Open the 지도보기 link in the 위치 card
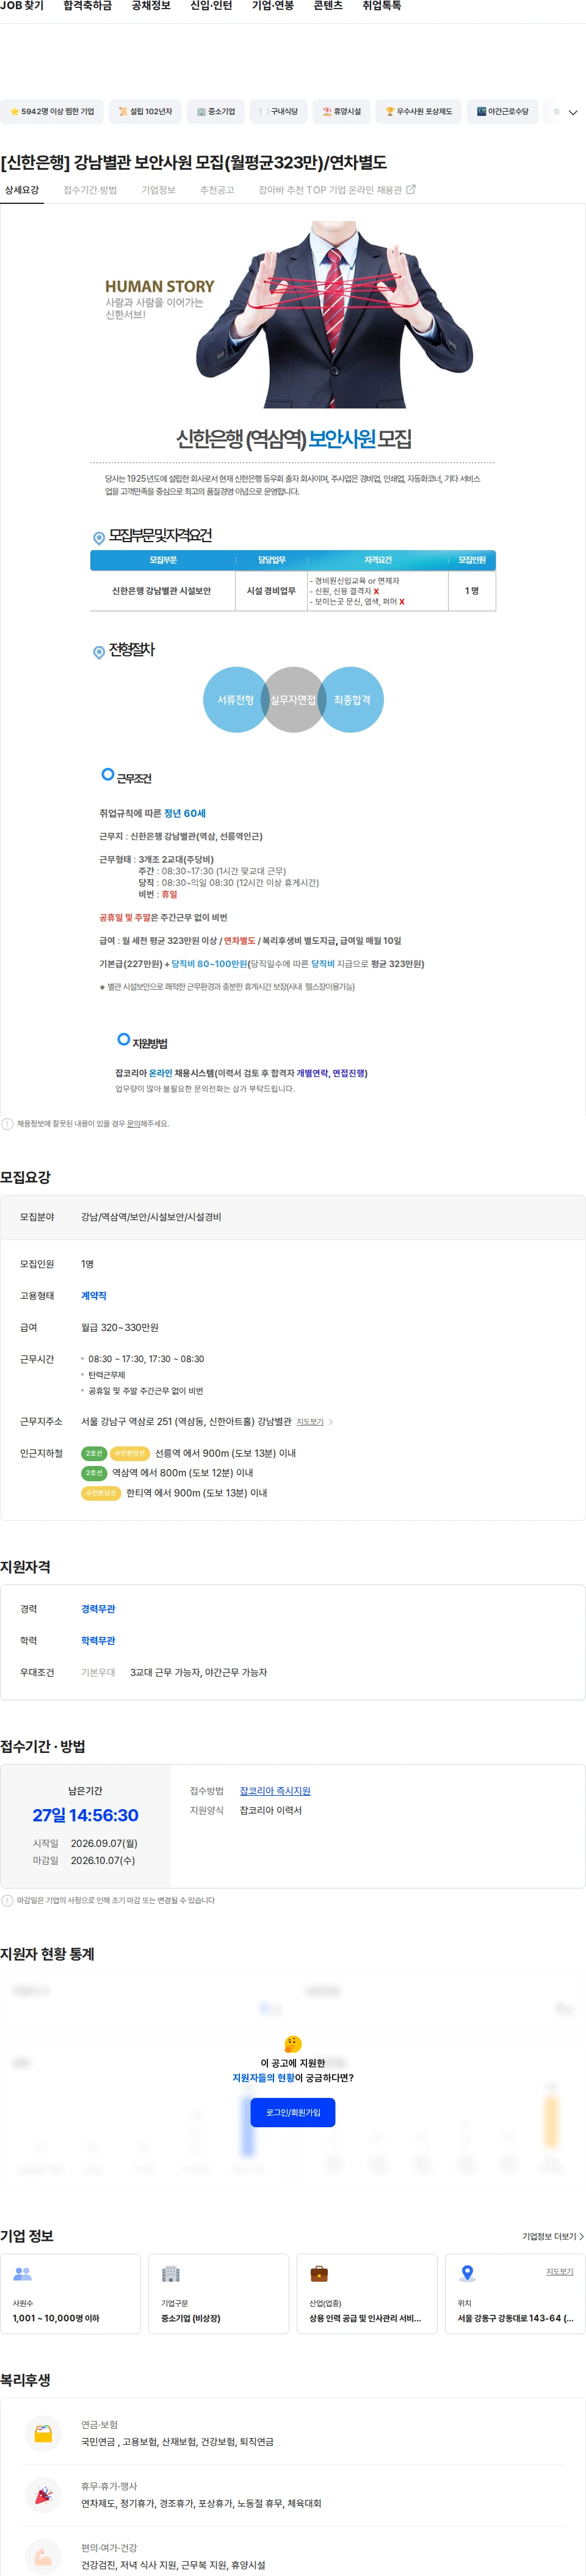The height and width of the screenshot is (2576, 586). [559, 2272]
